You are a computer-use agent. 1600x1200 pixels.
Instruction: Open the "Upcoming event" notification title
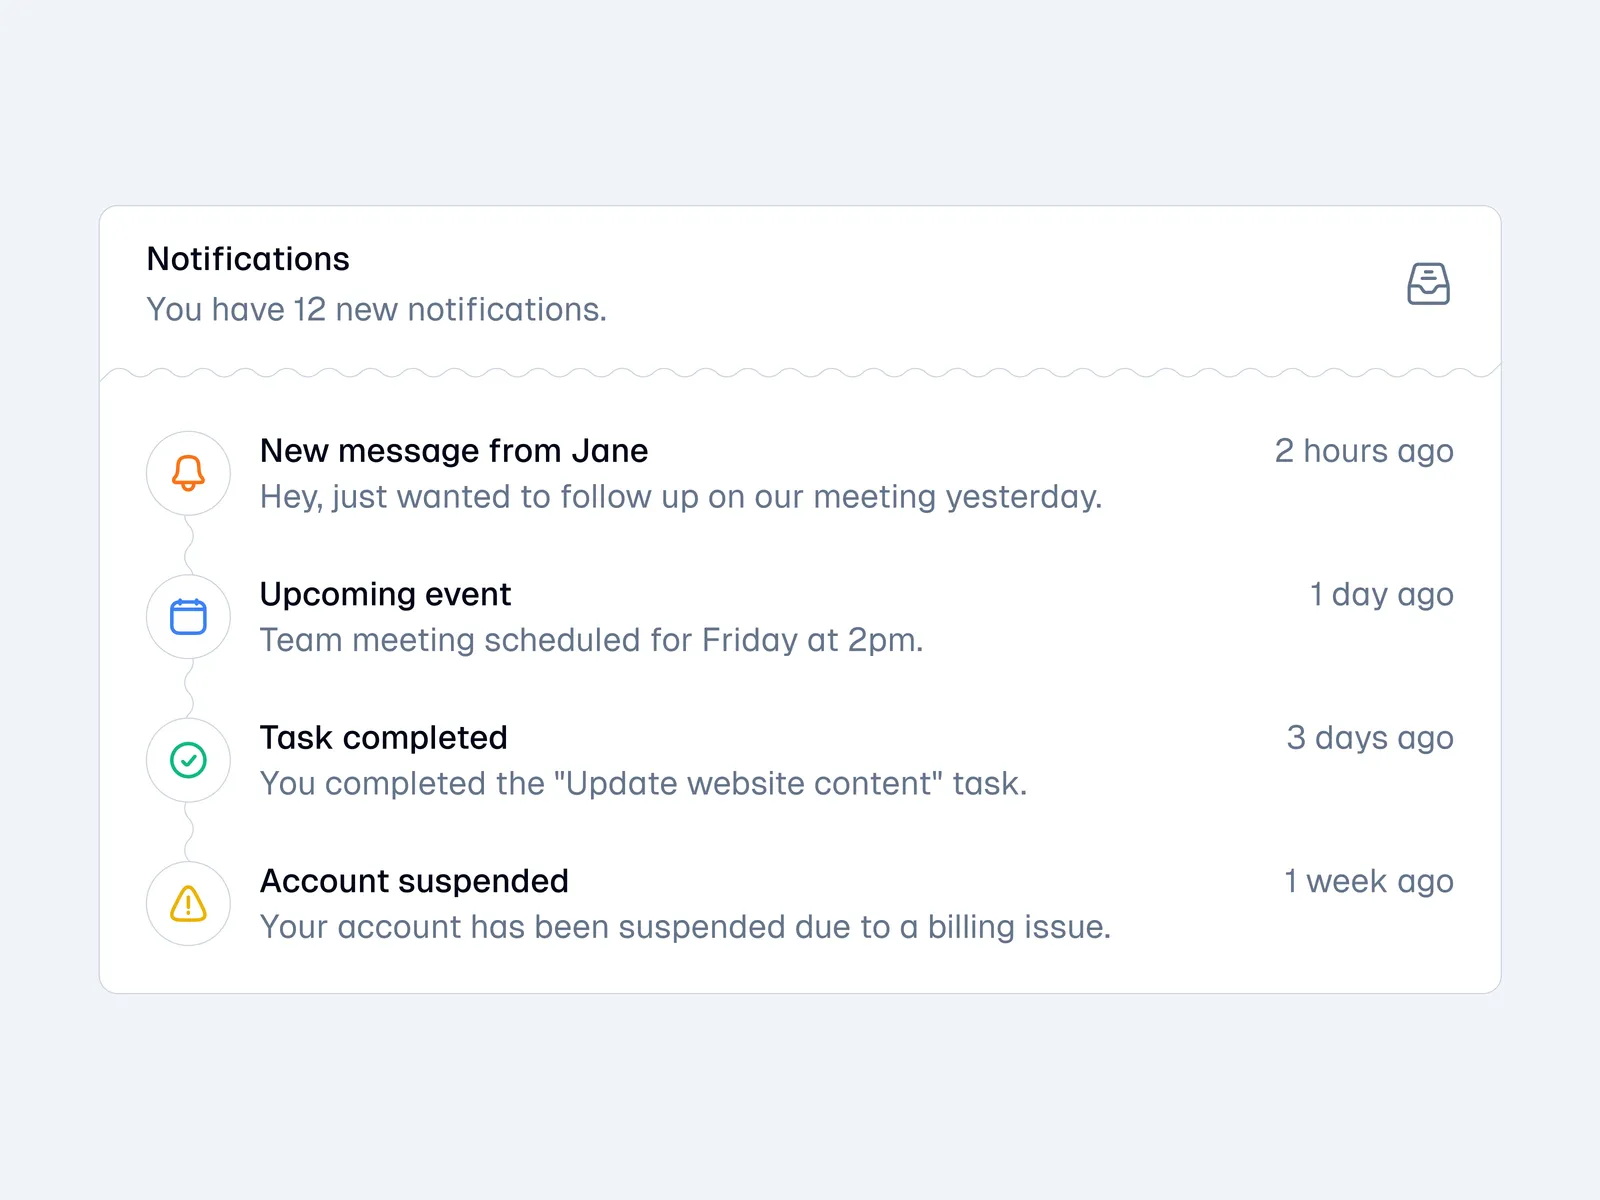385,594
